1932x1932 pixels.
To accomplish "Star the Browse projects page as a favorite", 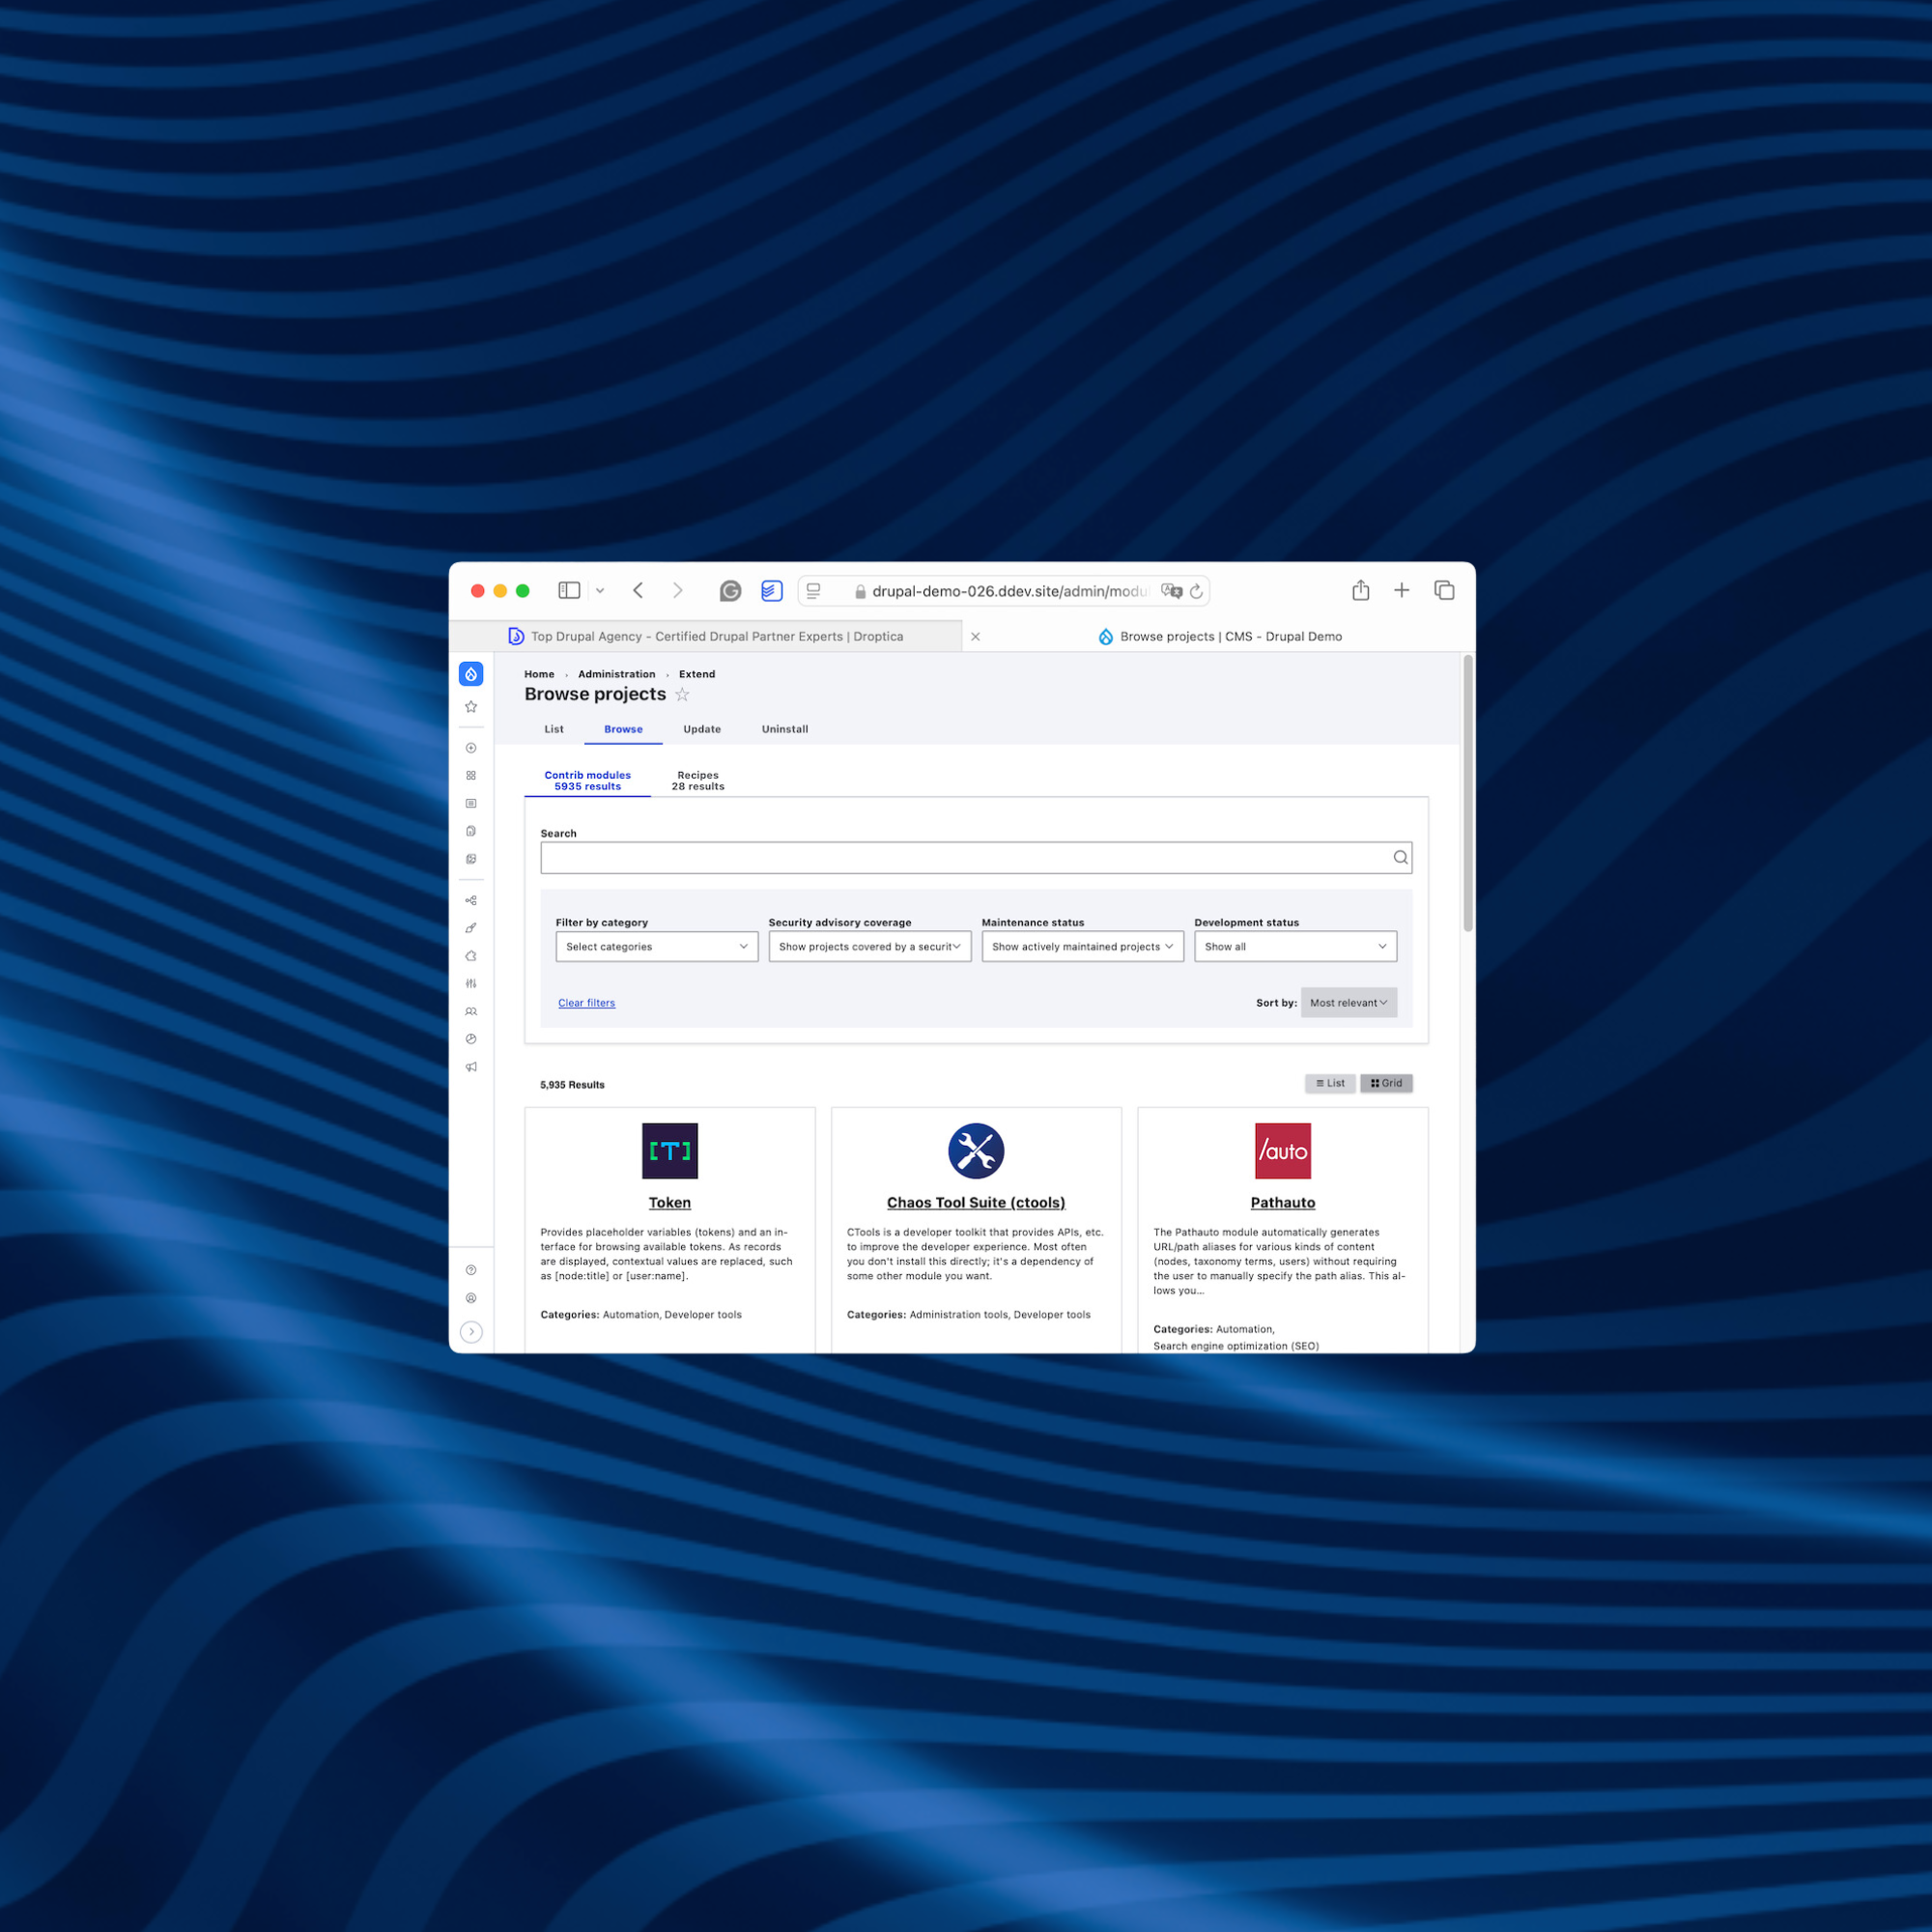I will pyautogui.click(x=683, y=694).
